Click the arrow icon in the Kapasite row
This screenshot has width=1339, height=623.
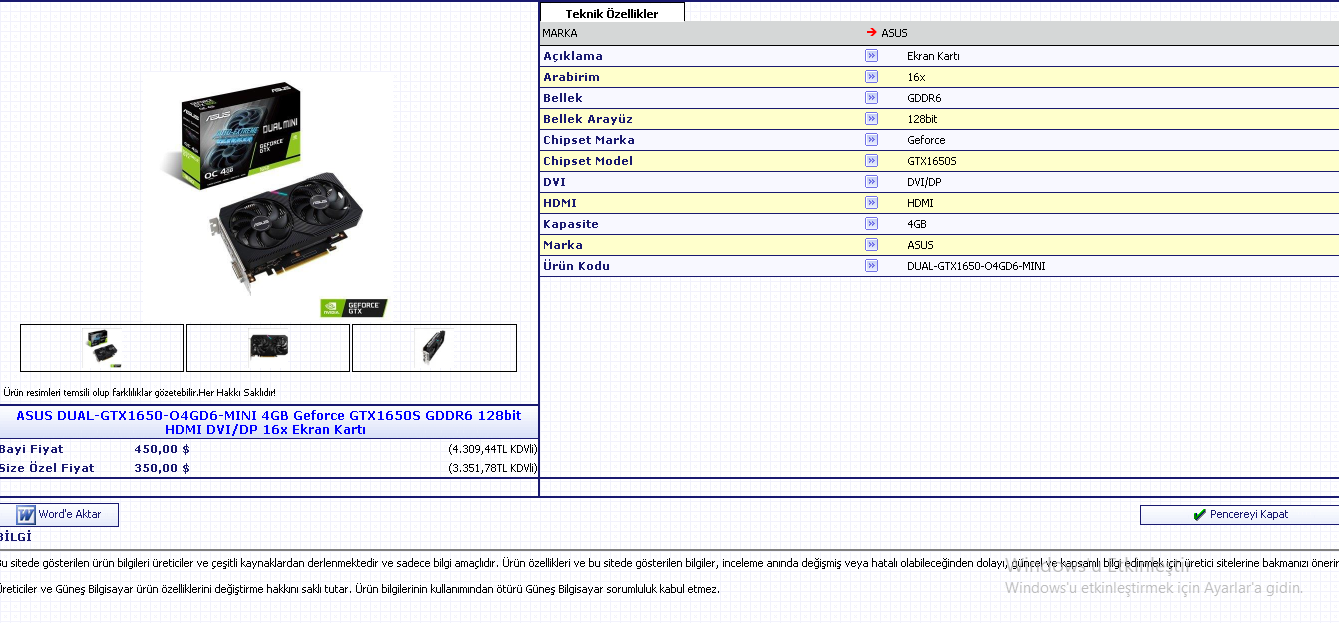pos(871,224)
